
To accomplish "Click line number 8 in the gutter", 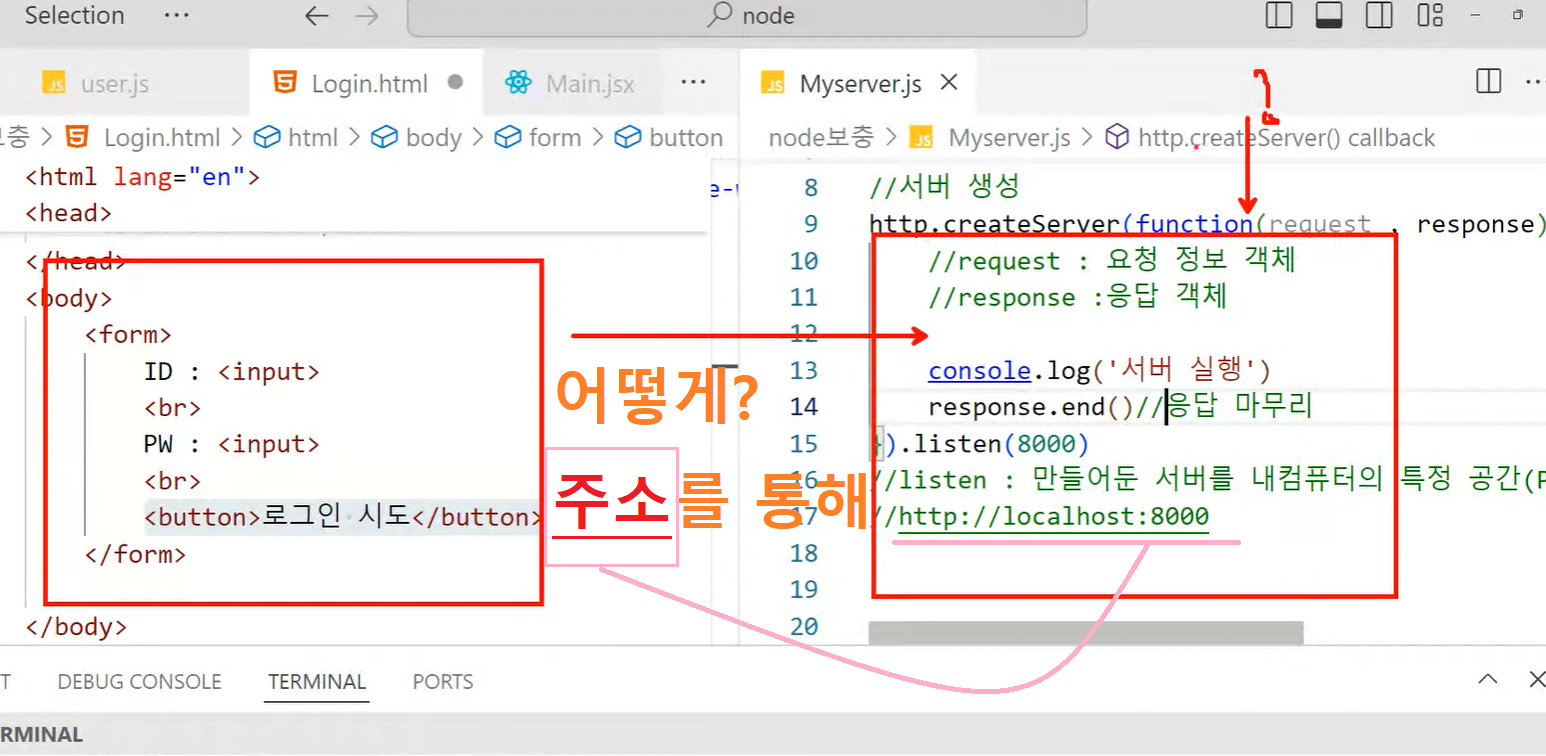I will click(x=810, y=188).
